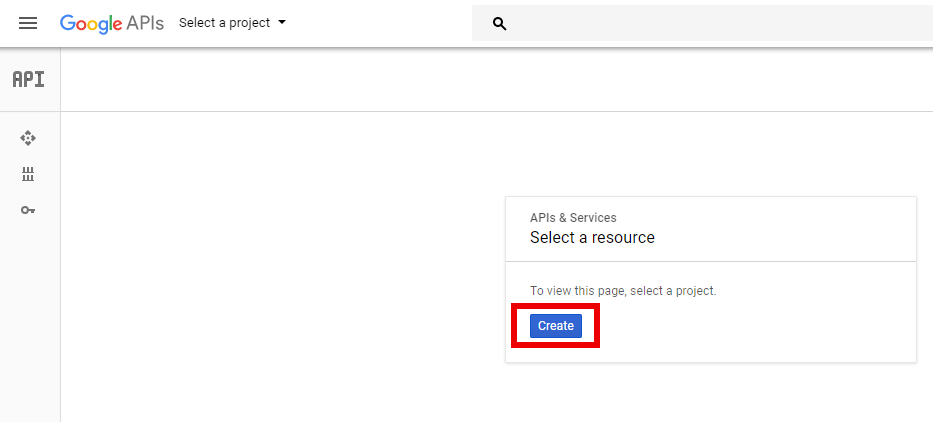Click the "To view this page" message text

(623, 291)
